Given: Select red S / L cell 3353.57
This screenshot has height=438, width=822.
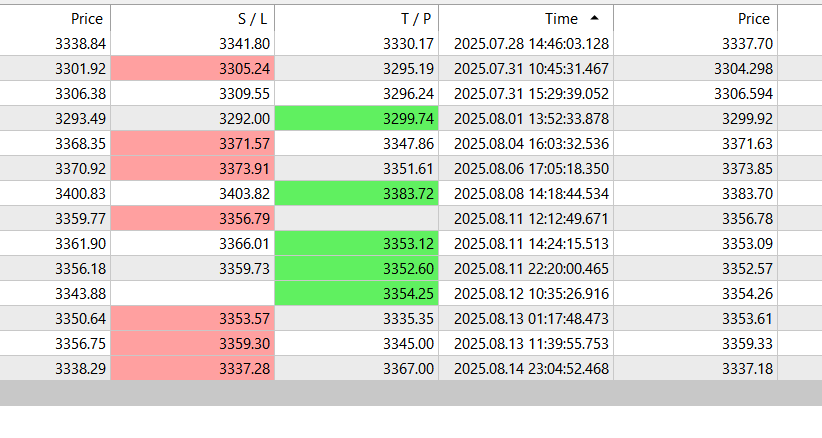Looking at the screenshot, I should pos(193,318).
